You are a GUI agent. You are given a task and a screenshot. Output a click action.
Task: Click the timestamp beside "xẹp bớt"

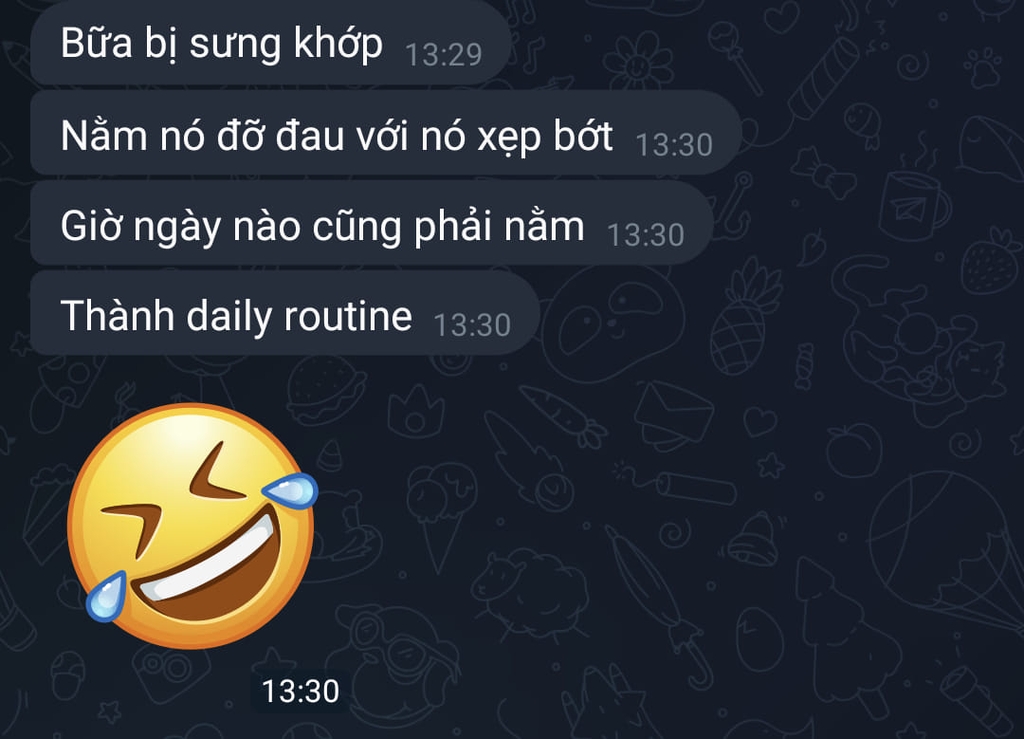(x=674, y=144)
